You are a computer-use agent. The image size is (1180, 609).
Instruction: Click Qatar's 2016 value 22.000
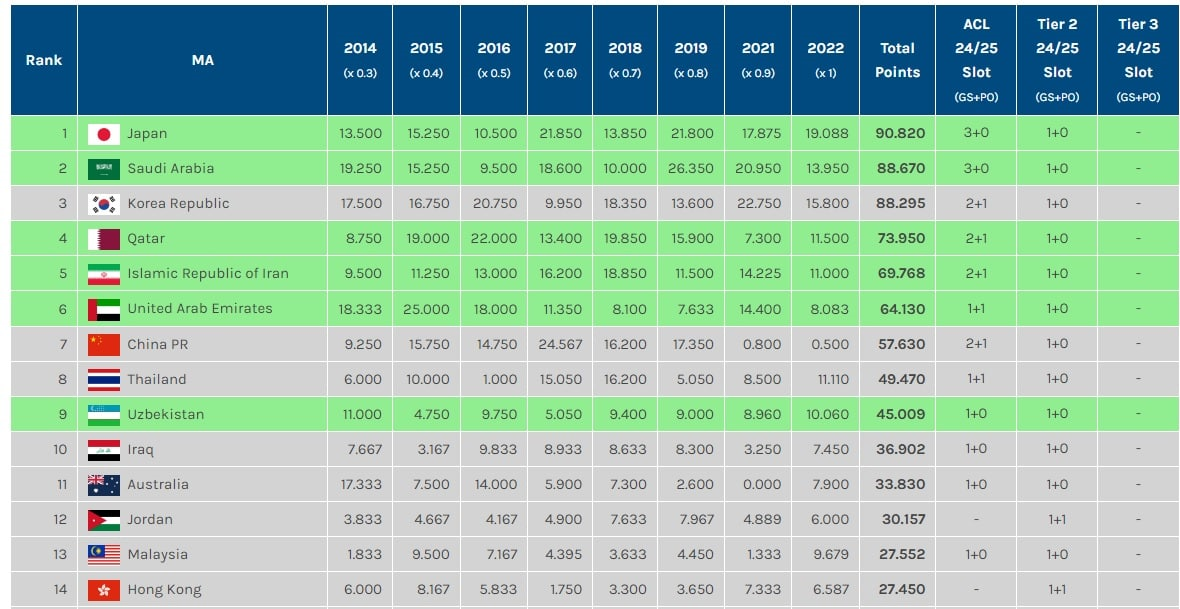(x=495, y=239)
